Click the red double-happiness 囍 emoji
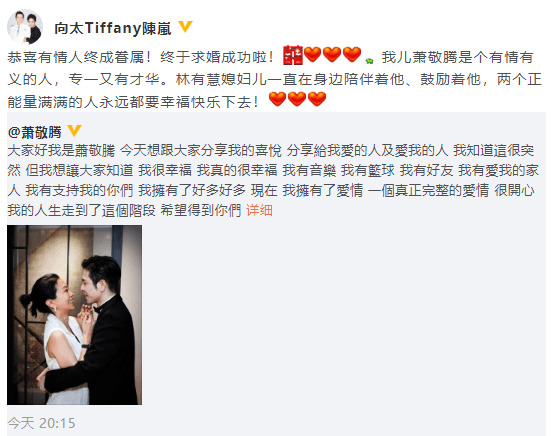The image size is (556, 436). pos(293,55)
